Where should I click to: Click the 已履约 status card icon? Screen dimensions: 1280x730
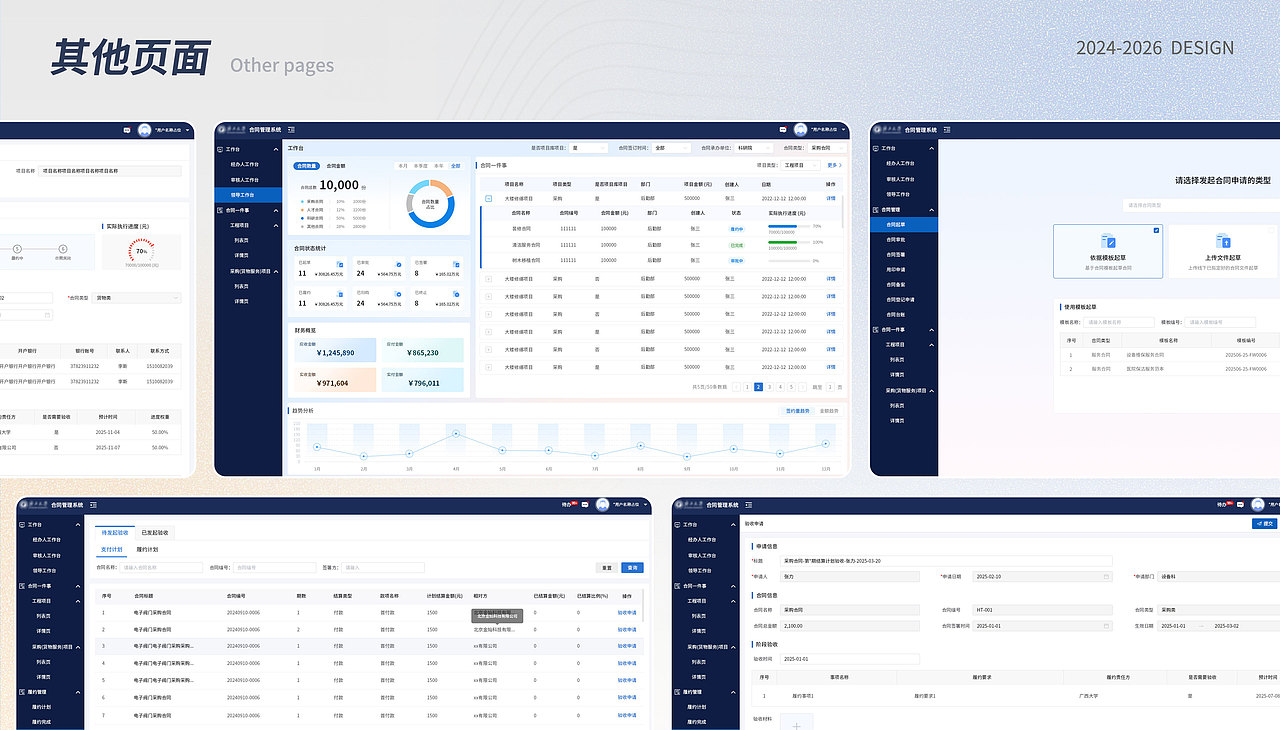click(341, 294)
